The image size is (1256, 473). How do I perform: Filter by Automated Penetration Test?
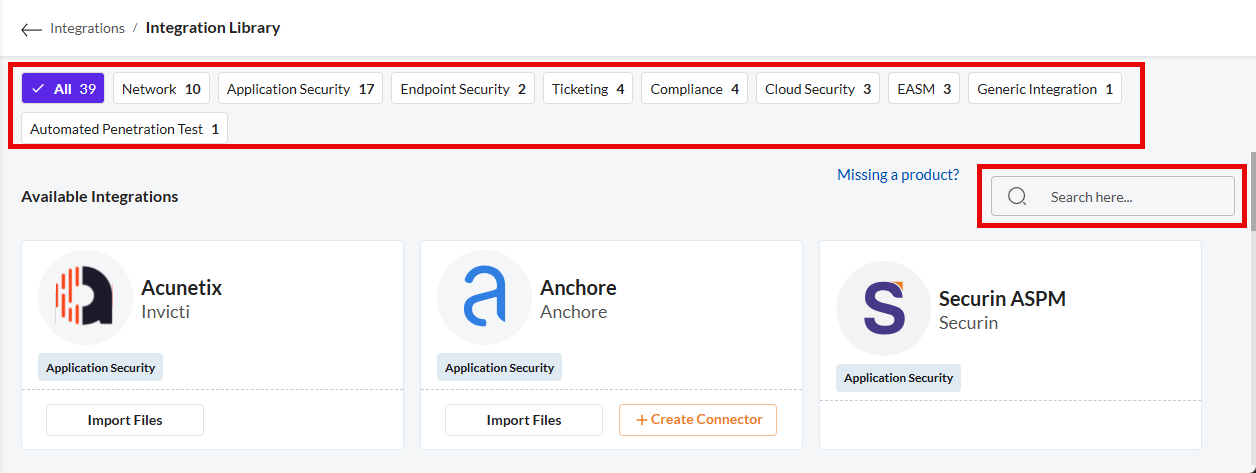point(124,129)
